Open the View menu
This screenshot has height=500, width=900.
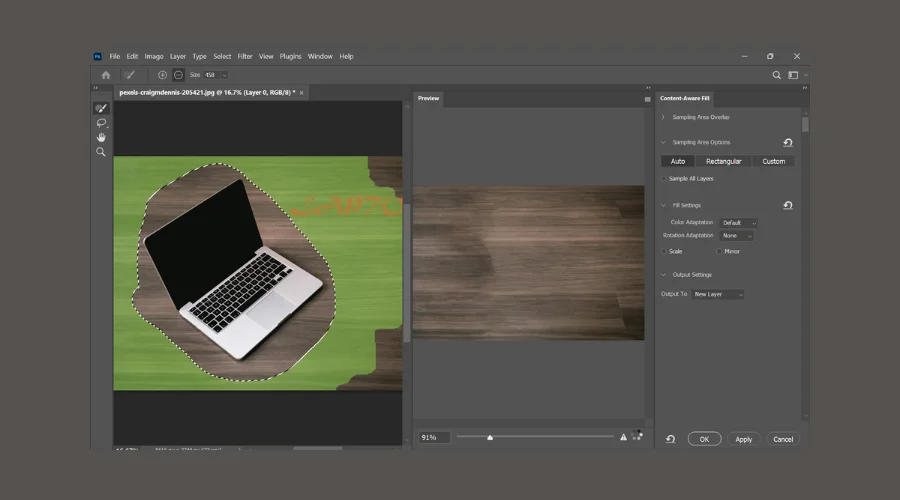click(x=266, y=56)
